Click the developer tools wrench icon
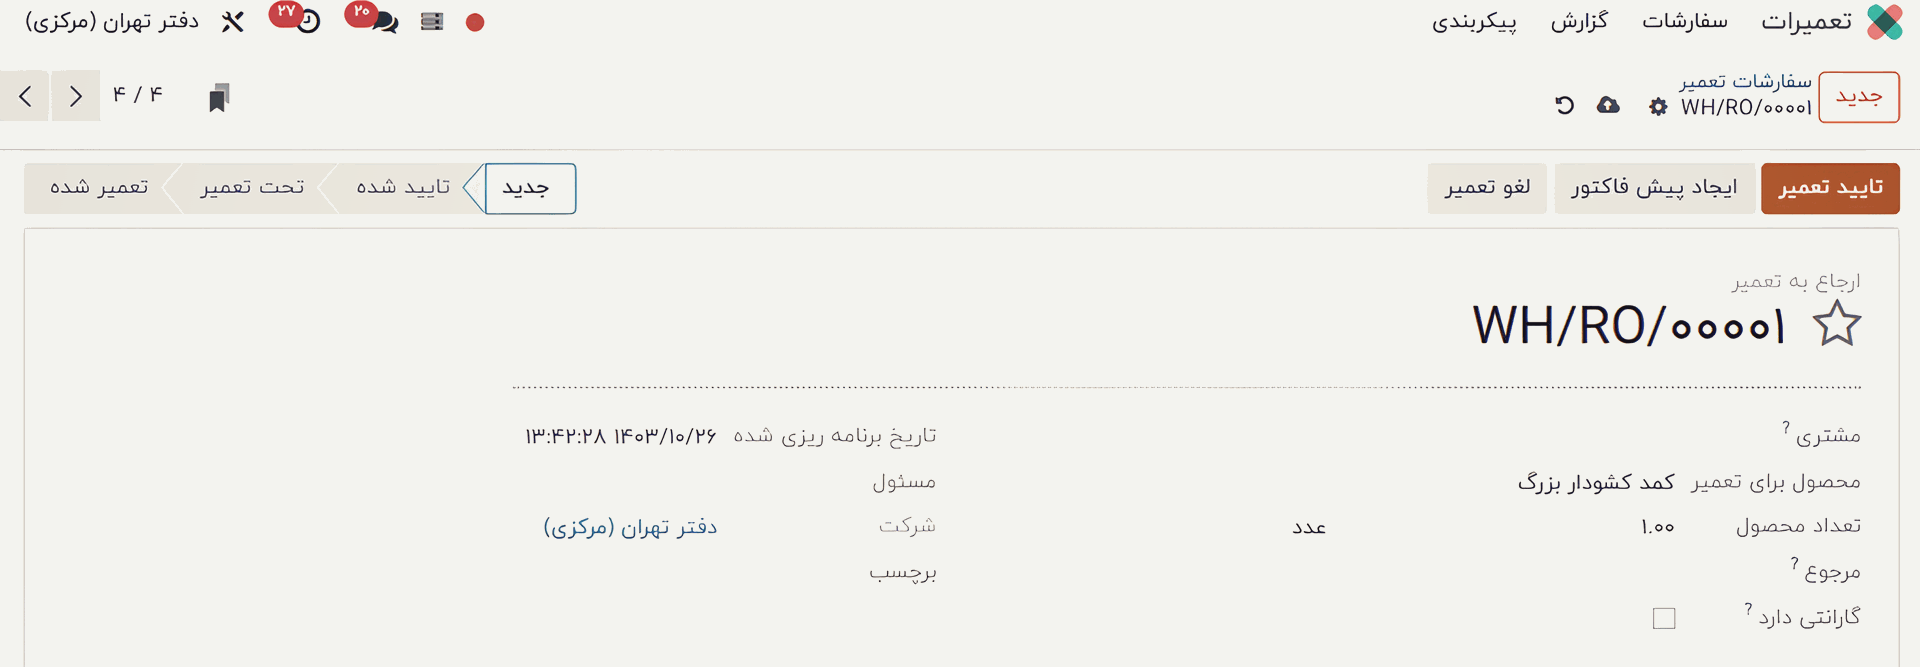Image resolution: width=1920 pixels, height=667 pixels. pyautogui.click(x=232, y=22)
